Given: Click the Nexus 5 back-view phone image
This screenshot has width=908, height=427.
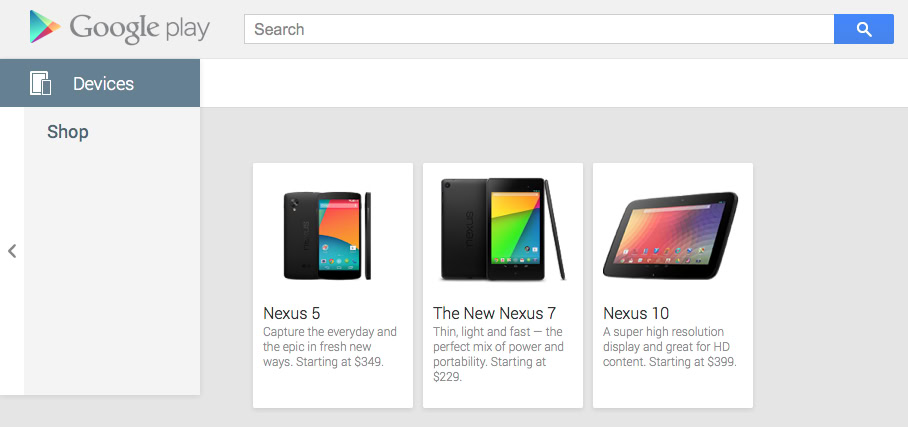Looking at the screenshot, I should pos(299,236).
